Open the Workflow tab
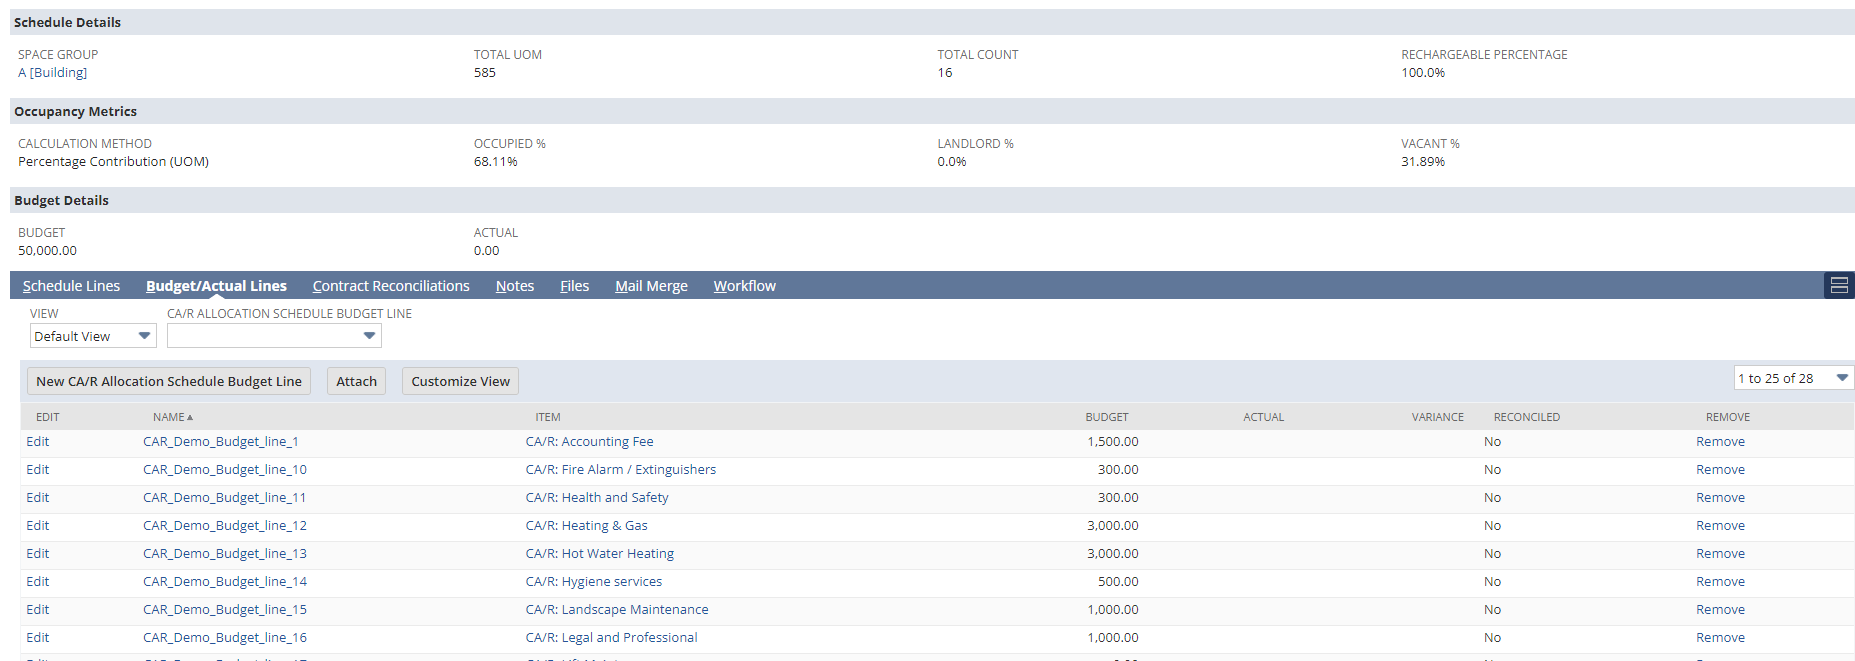 (744, 286)
